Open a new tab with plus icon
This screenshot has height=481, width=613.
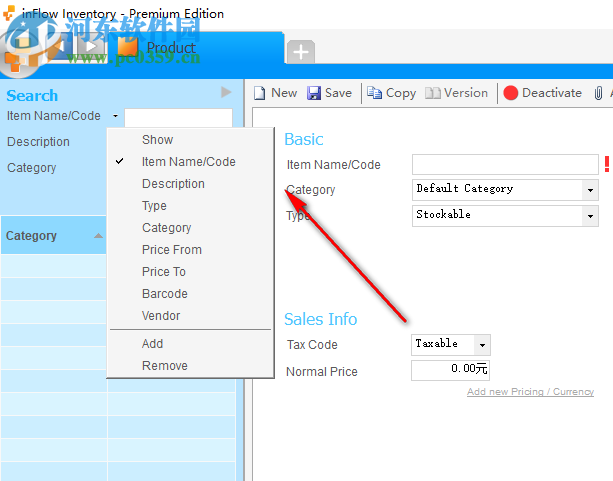(x=301, y=52)
